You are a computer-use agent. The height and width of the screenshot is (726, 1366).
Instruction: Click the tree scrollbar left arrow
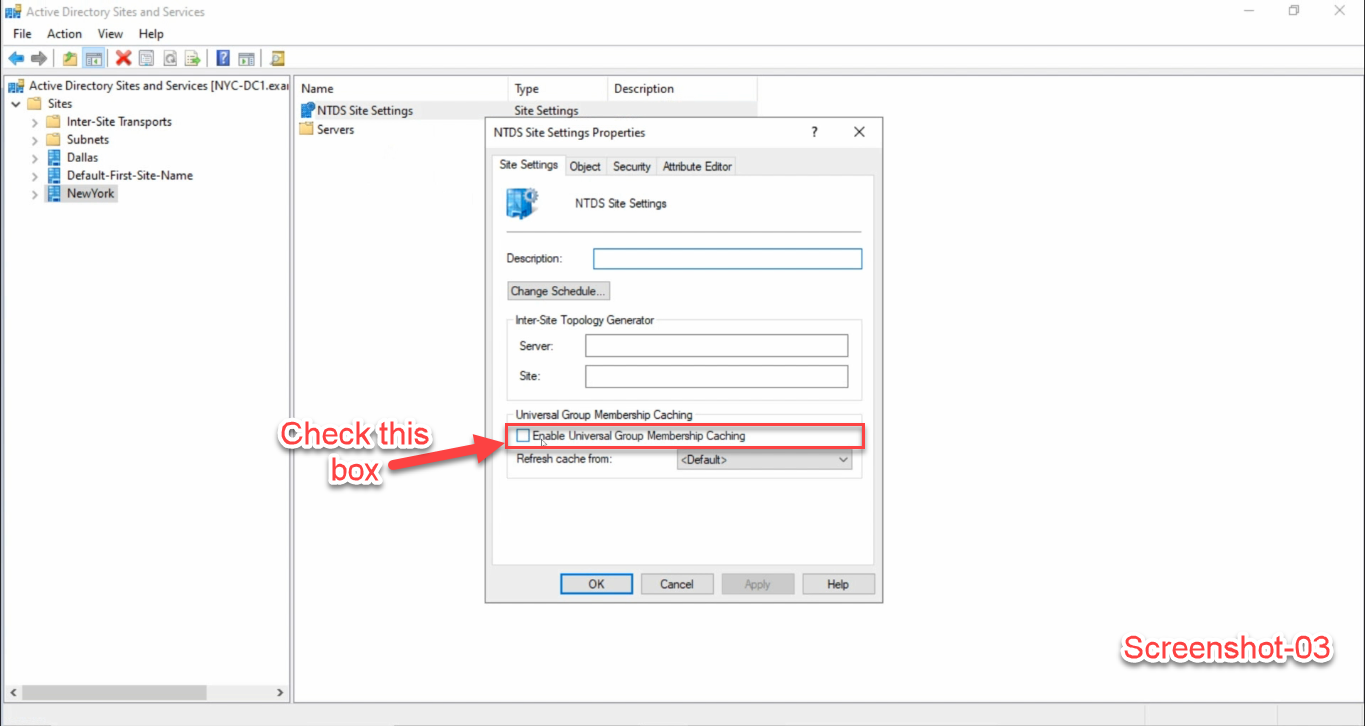pyautogui.click(x=12, y=692)
